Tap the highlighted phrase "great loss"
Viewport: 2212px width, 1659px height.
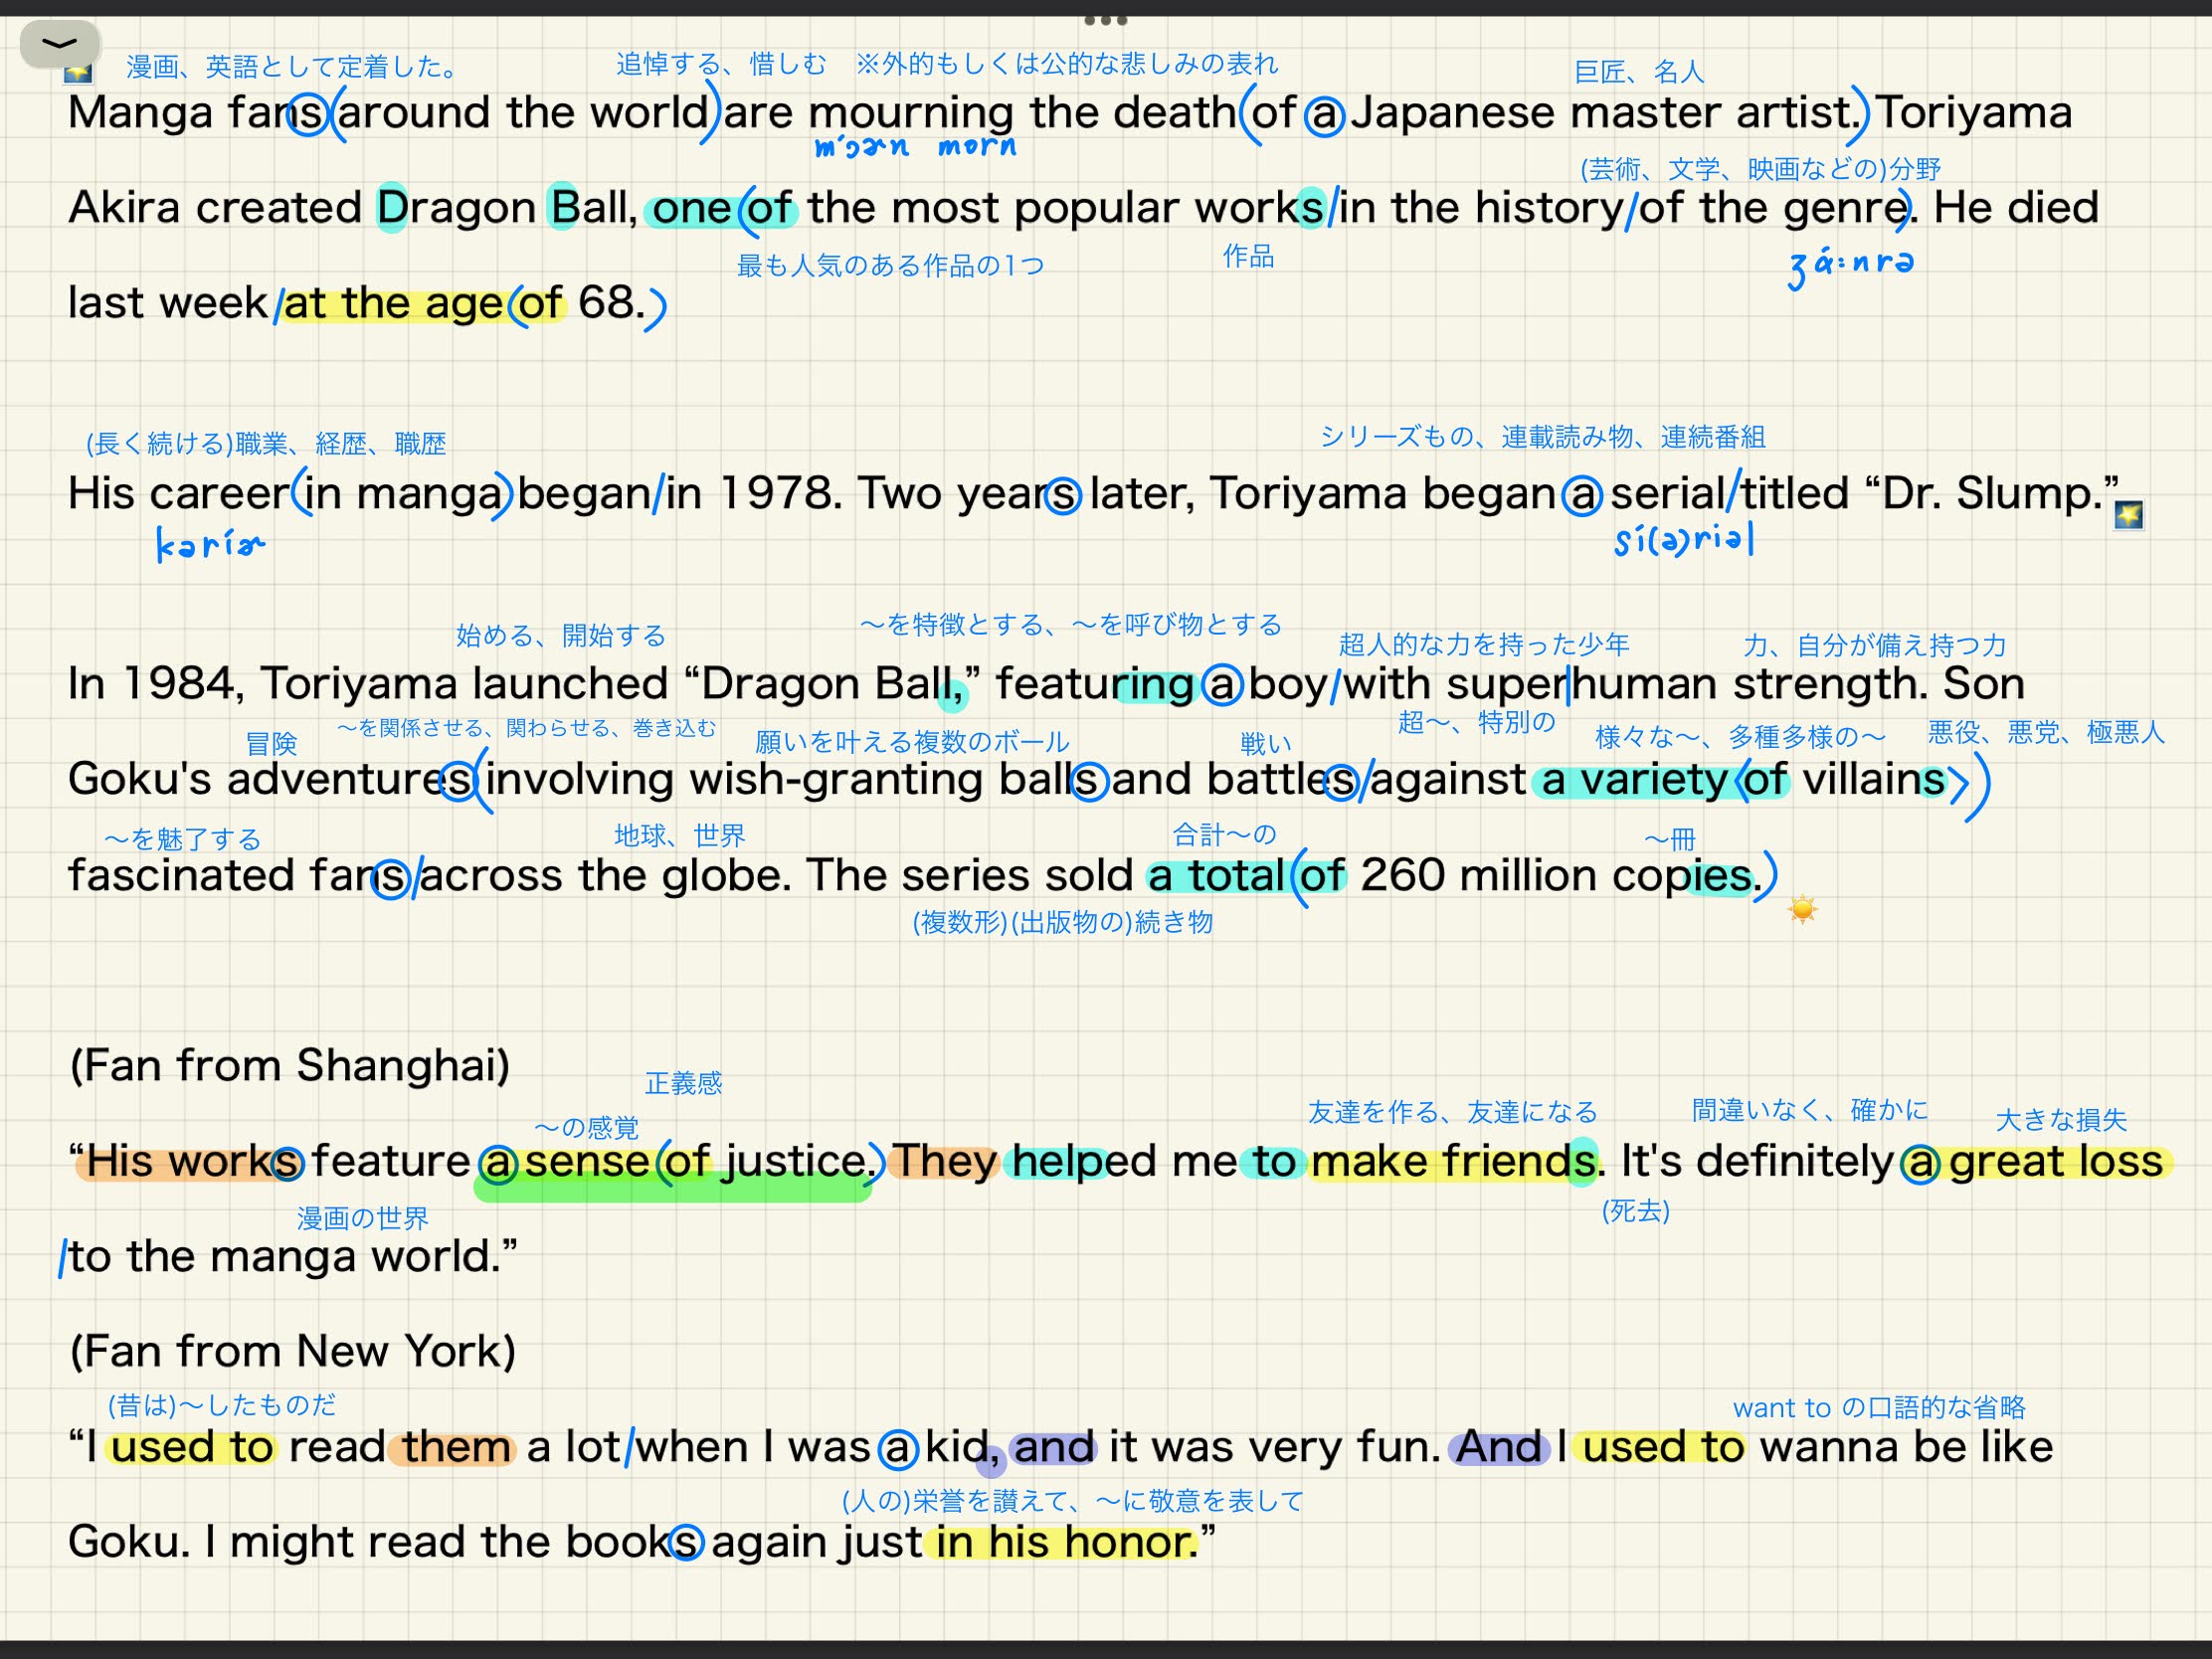coord(2055,1161)
